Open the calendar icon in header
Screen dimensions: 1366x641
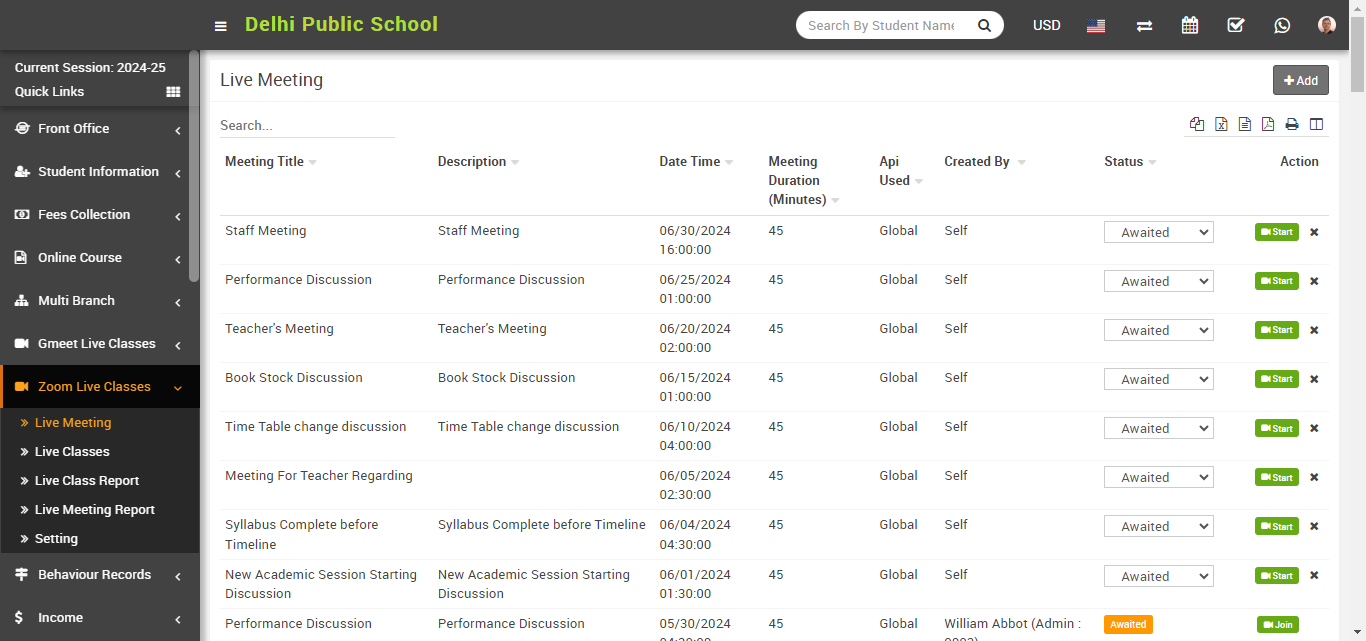1189,25
